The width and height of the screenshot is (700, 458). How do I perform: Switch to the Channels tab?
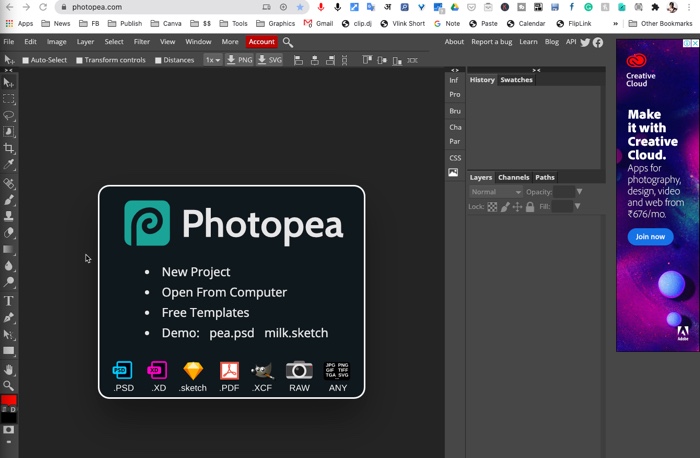pos(513,177)
